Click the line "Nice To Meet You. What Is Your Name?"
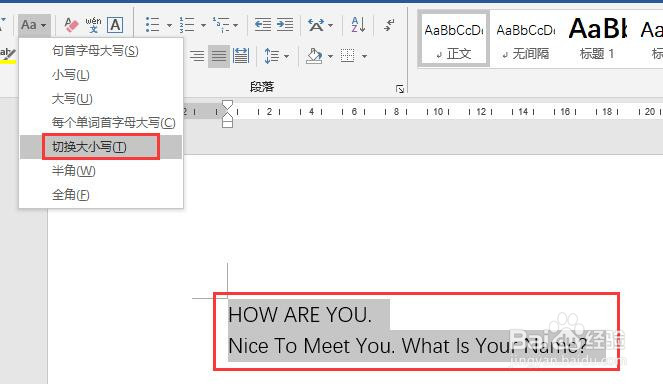 [x=408, y=346]
